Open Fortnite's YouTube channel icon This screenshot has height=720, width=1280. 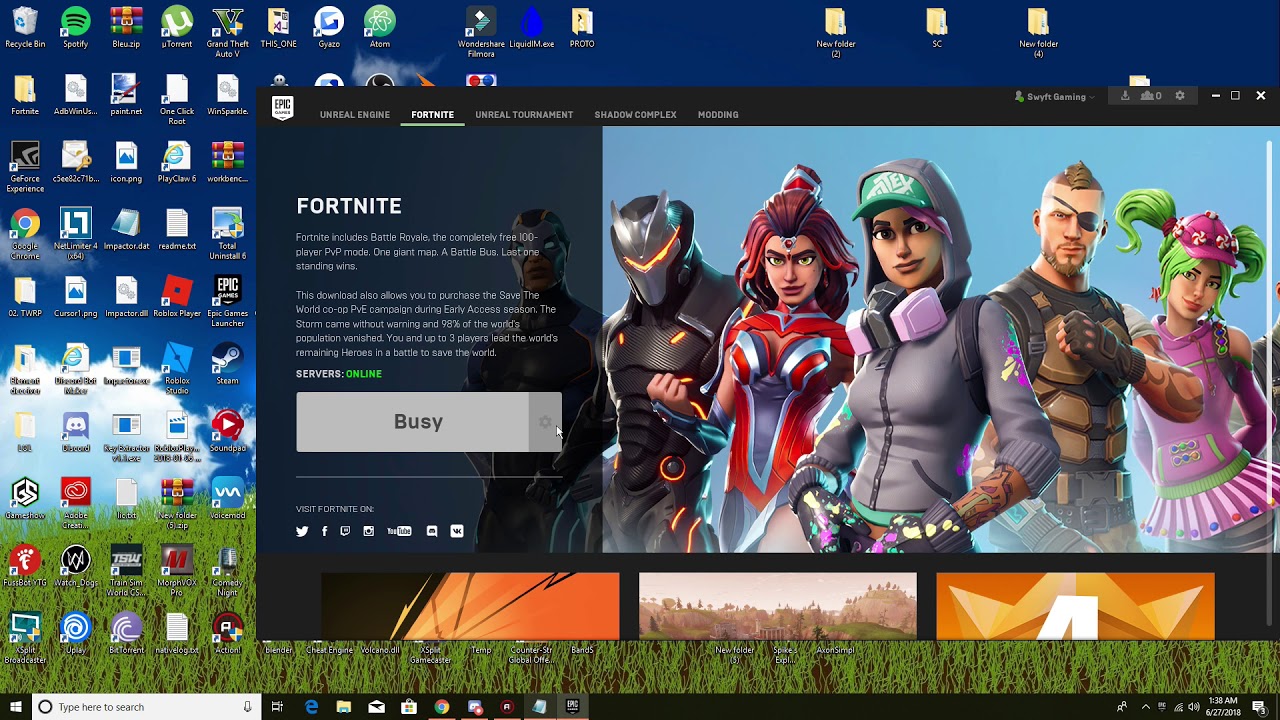pos(399,531)
